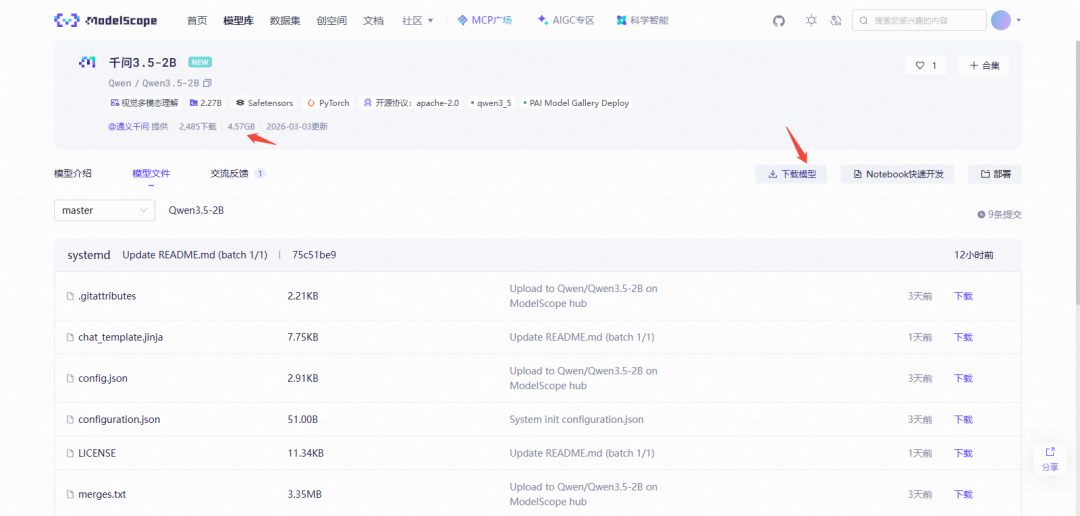This screenshot has height=516, width=1080.
Task: Open the @通义千问 provider link
Action: point(128,127)
